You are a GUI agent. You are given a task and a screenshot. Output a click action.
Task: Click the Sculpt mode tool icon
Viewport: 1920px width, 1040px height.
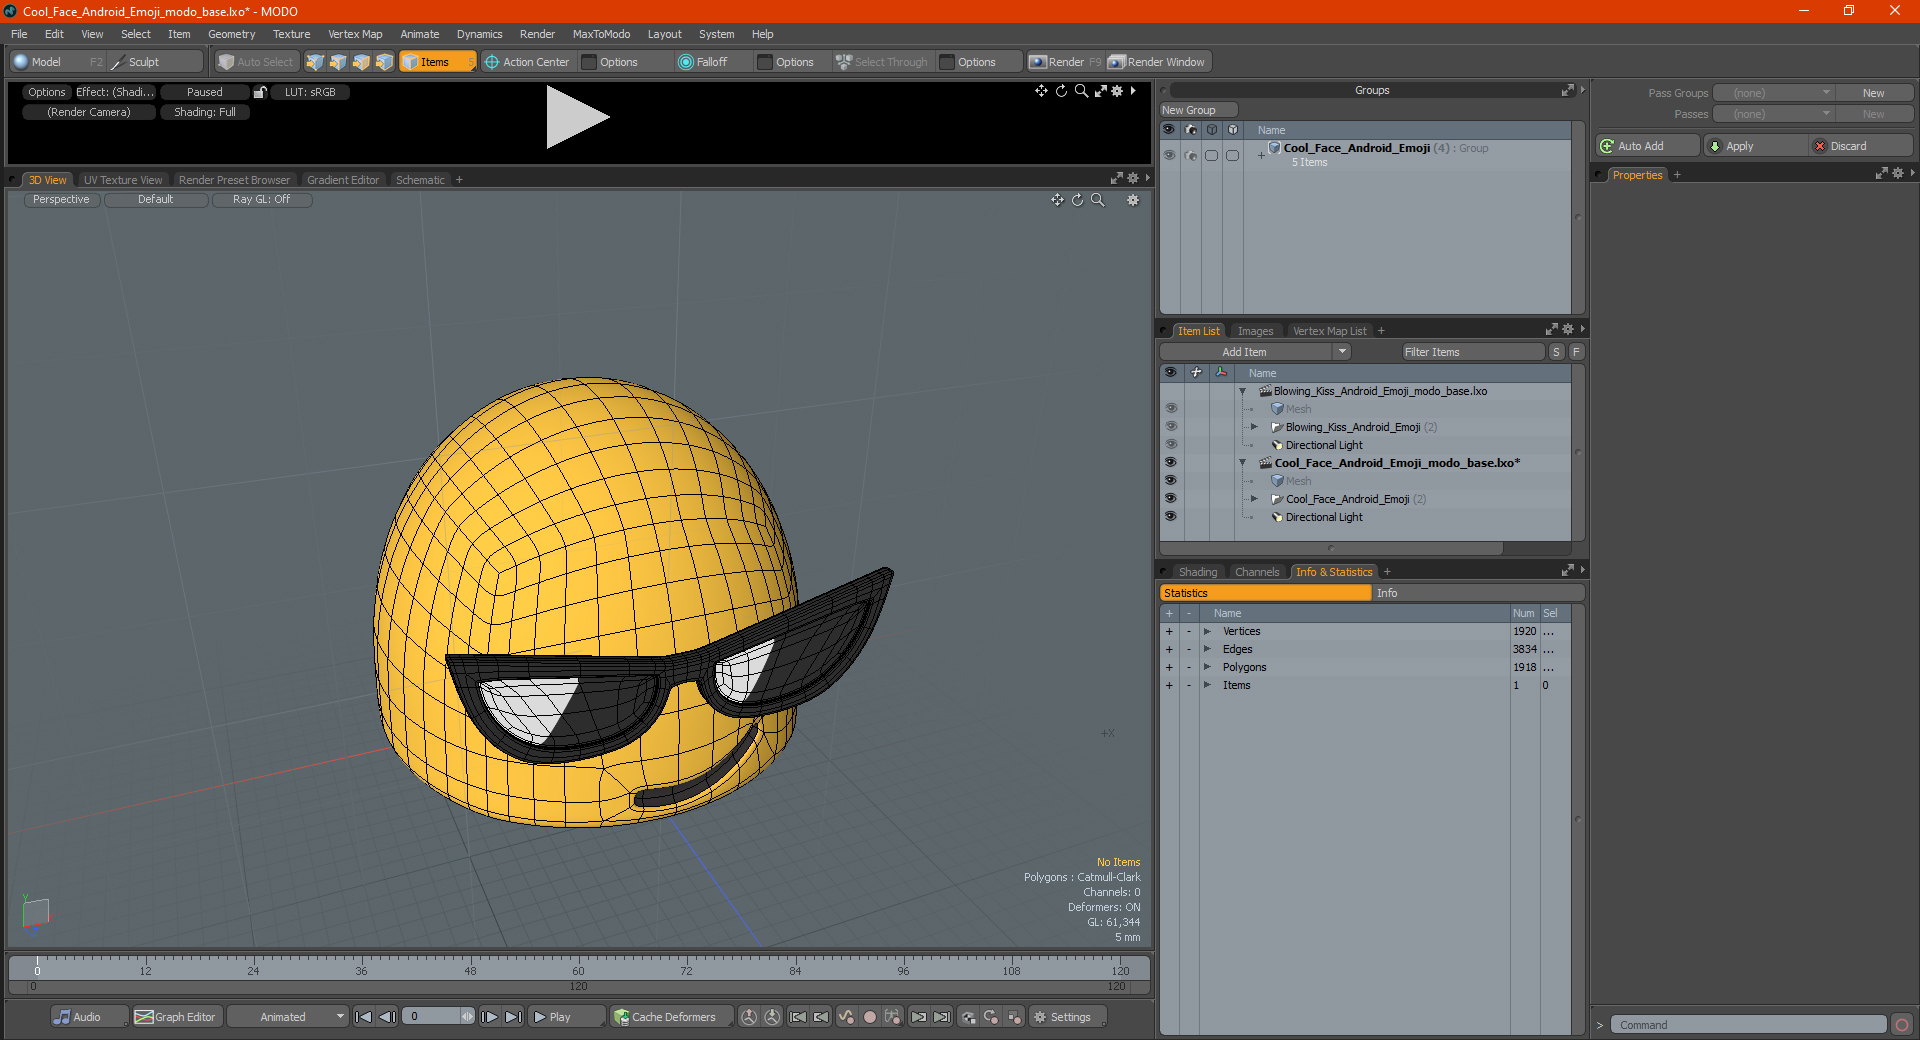[119, 62]
